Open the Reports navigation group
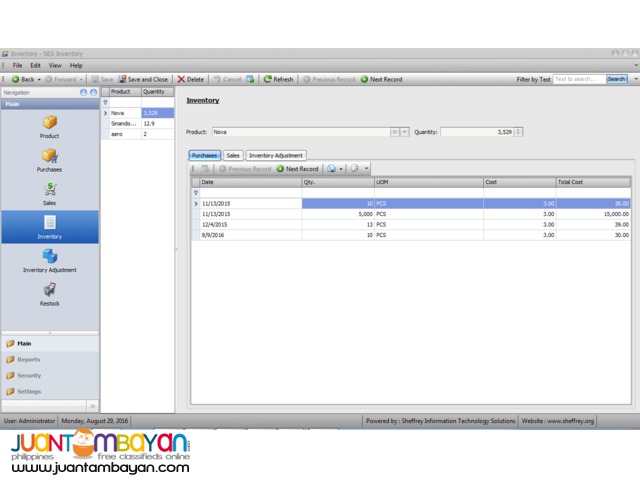 50,360
